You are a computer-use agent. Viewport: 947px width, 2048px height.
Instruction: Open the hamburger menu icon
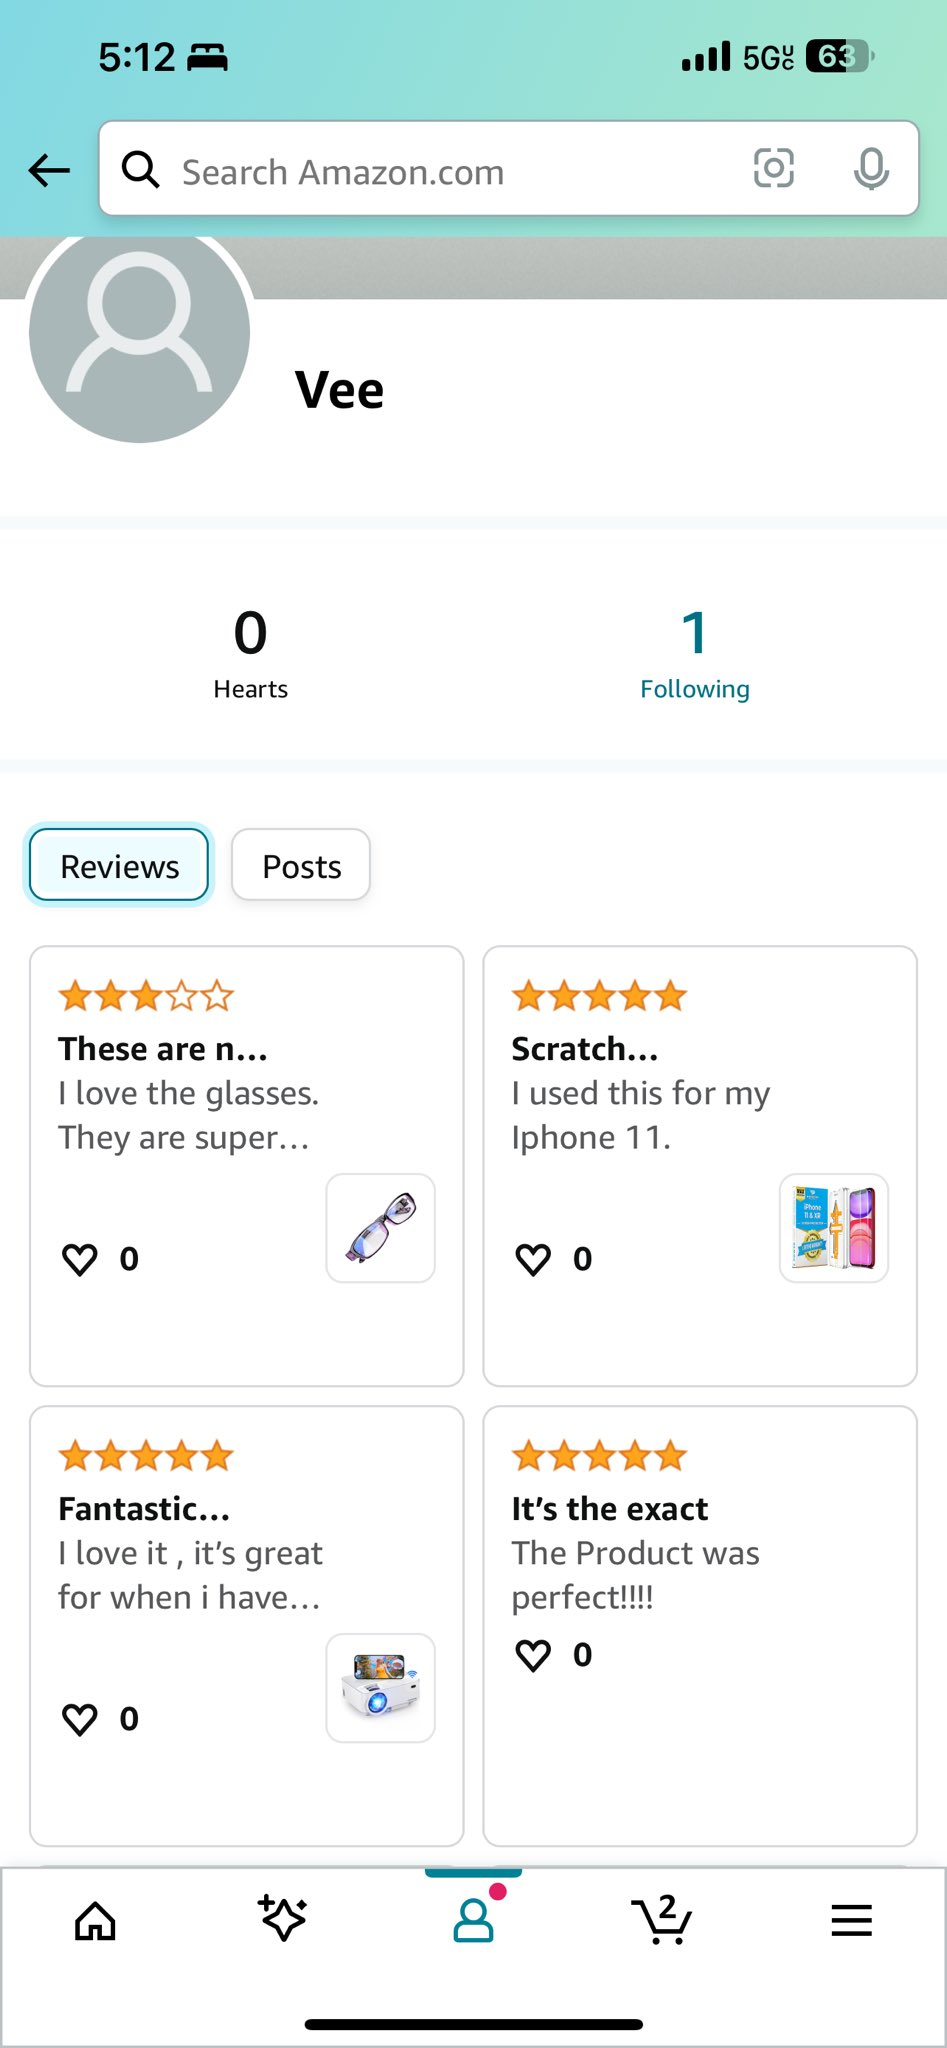pyautogui.click(x=851, y=1920)
